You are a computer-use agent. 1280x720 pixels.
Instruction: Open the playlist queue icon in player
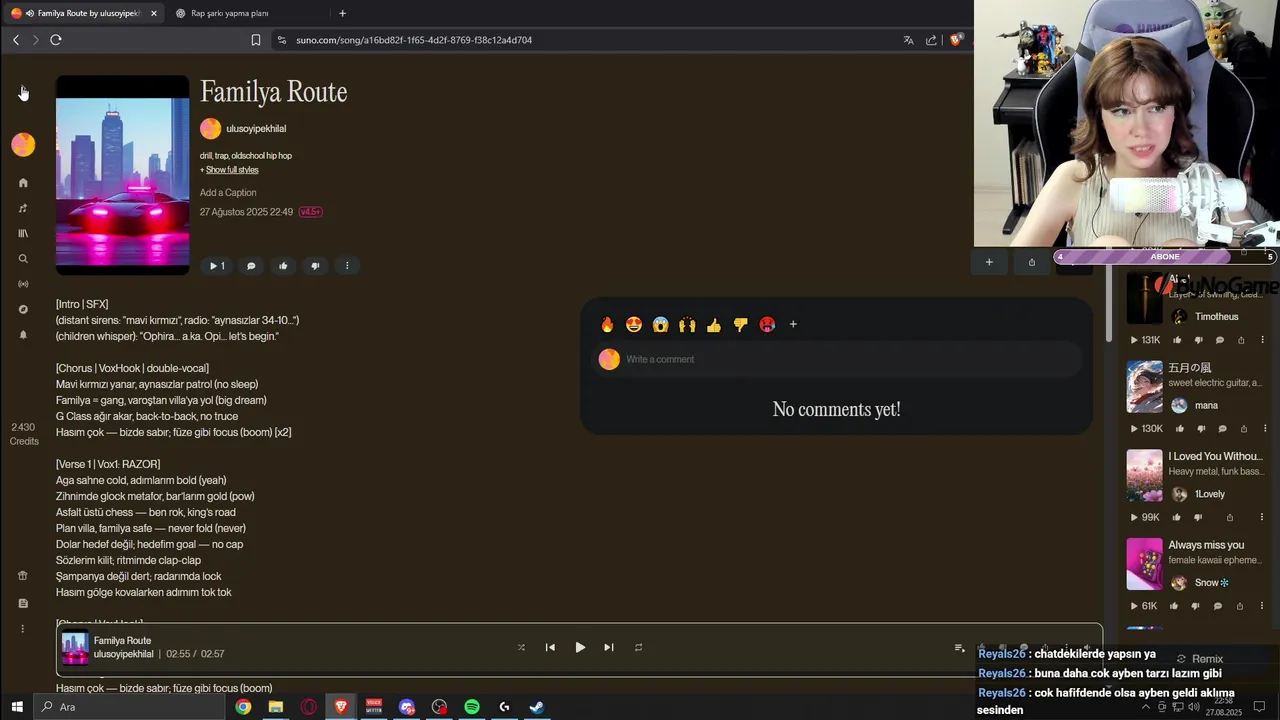tap(959, 648)
